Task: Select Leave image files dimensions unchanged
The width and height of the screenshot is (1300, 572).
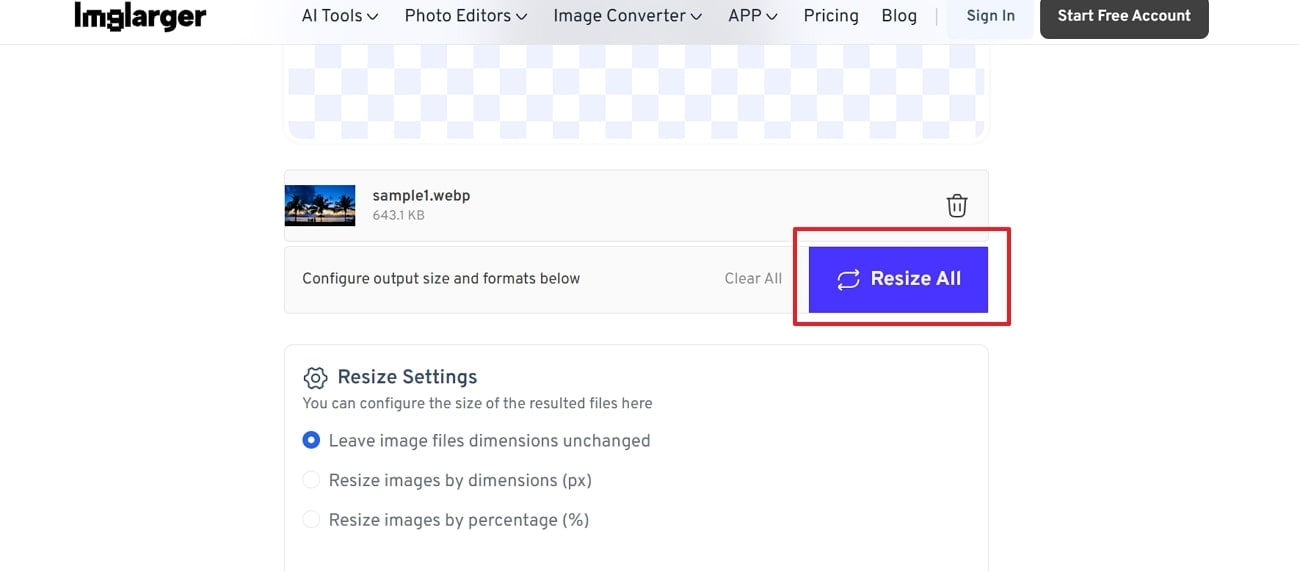Action: (311, 441)
